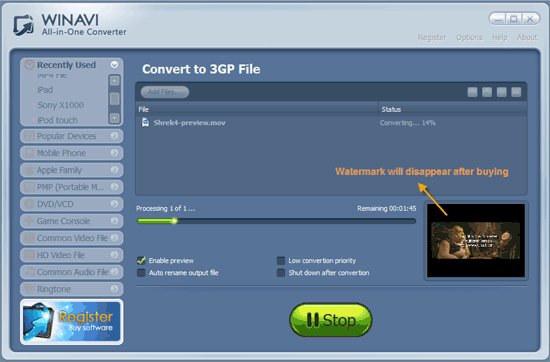Open the Ringtone category
550x362 pixels.
tap(72, 289)
